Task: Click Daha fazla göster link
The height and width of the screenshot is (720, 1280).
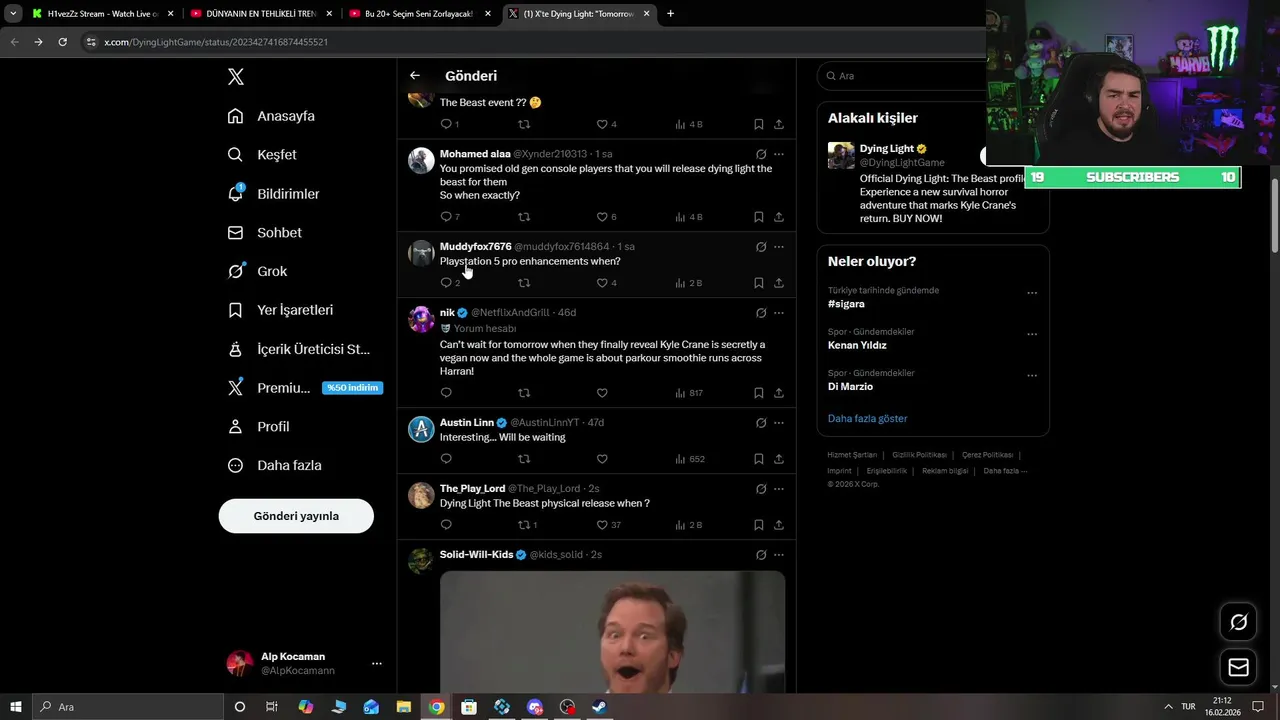Action: [x=867, y=418]
